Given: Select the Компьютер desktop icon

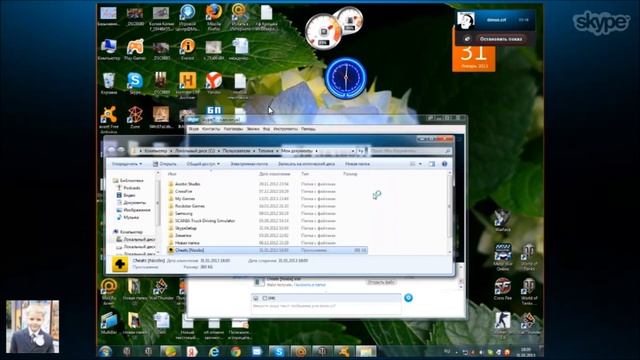Looking at the screenshot, I should click(109, 47).
